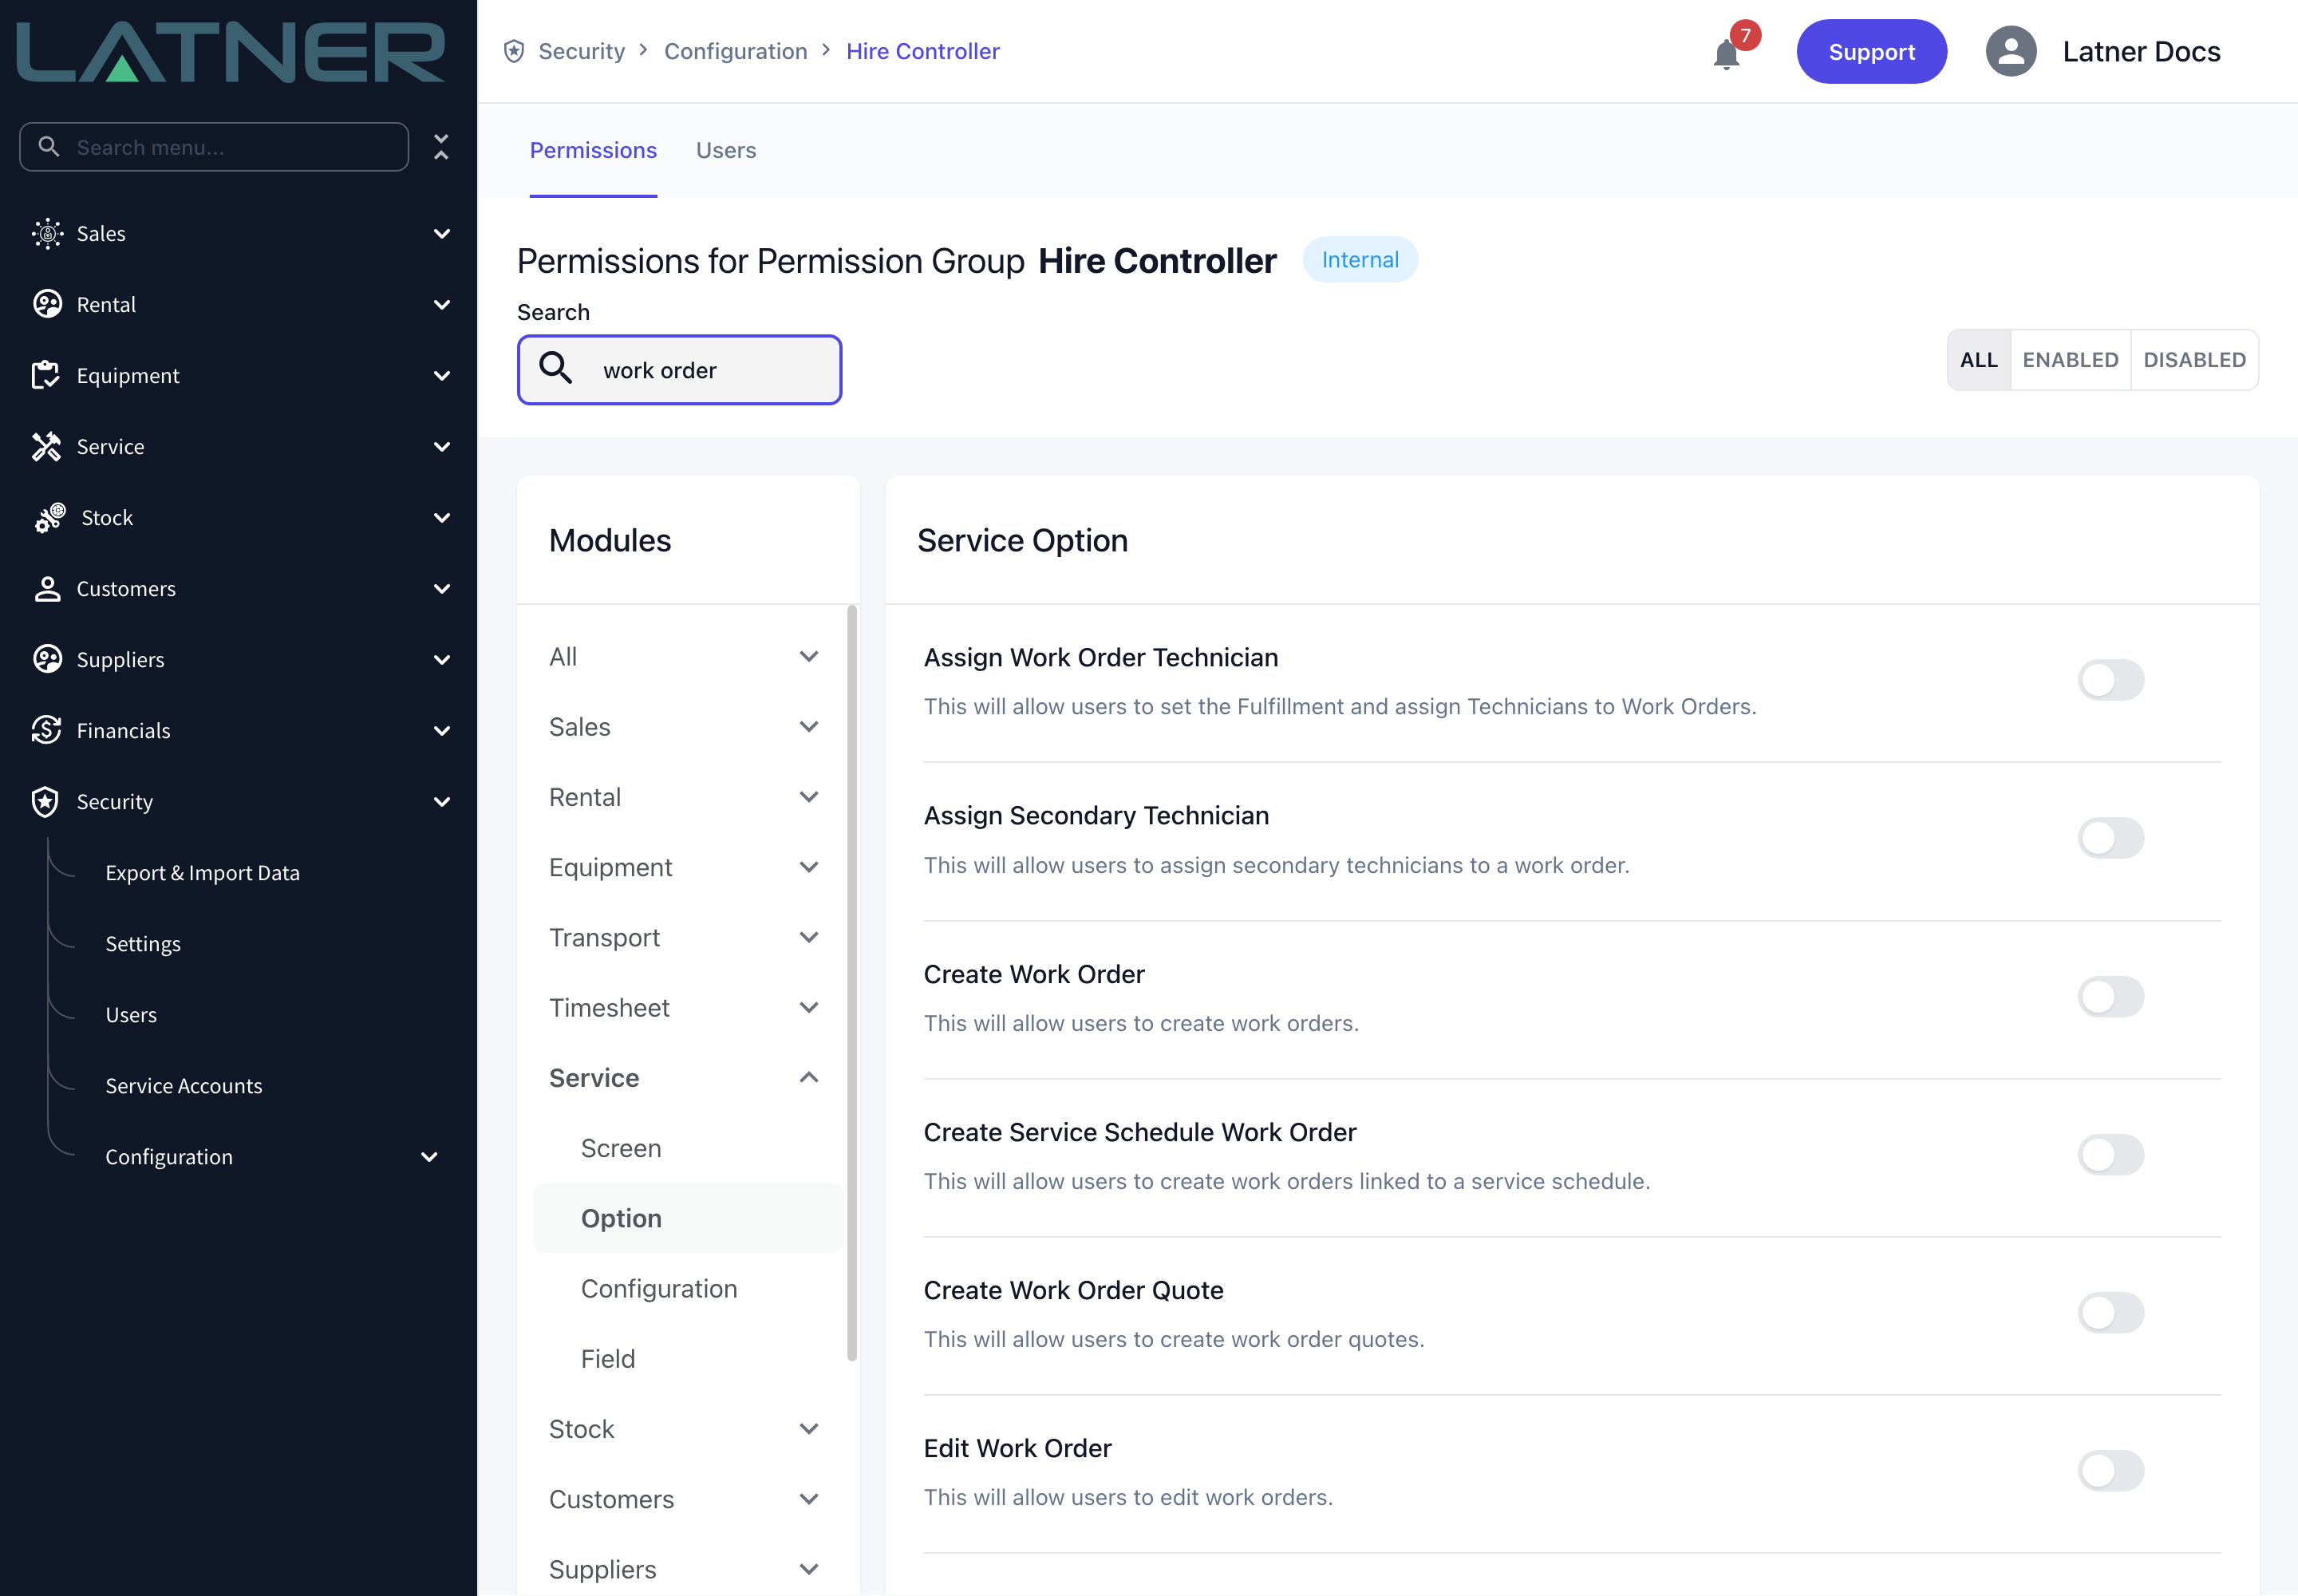Click the magnifier icon in permissions search
Image resolution: width=2298 pixels, height=1596 pixels.
[556, 369]
